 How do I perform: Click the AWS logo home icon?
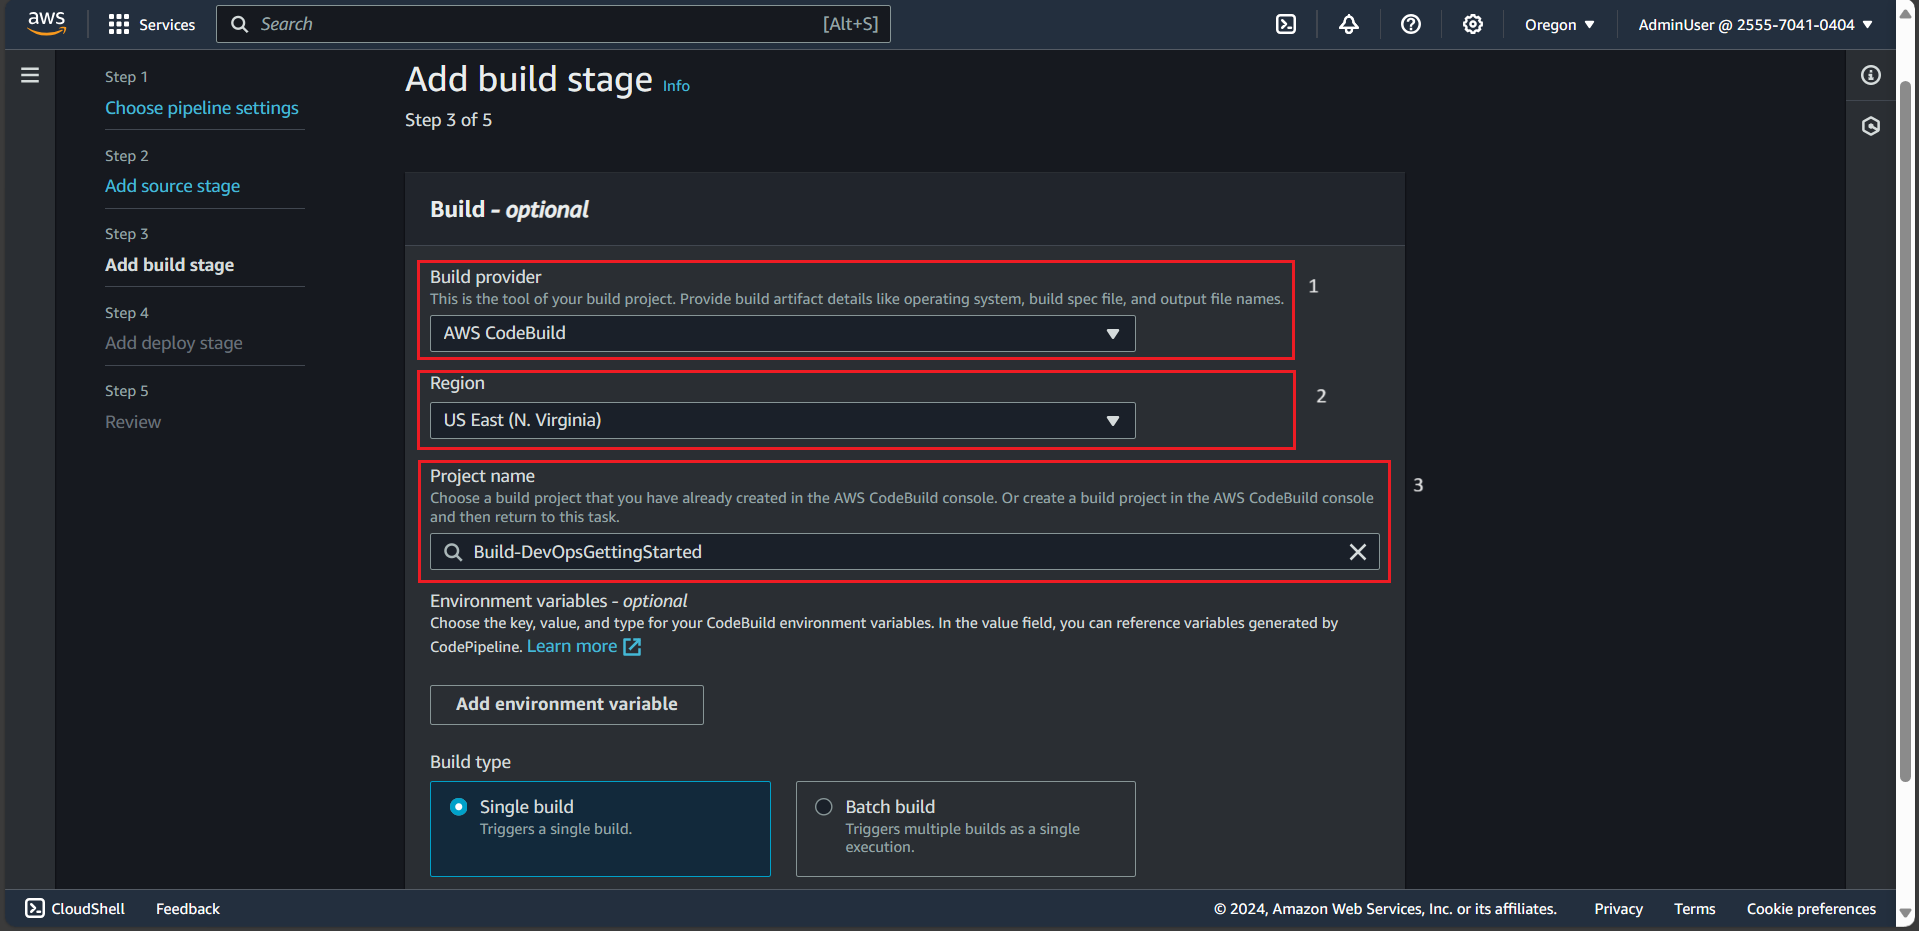tap(46, 24)
